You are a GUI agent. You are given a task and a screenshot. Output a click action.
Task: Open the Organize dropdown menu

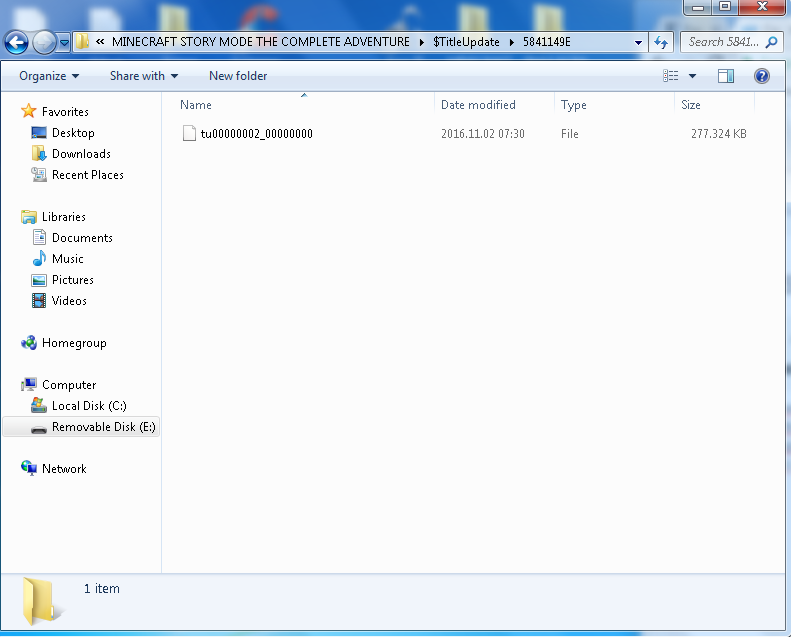coord(48,76)
